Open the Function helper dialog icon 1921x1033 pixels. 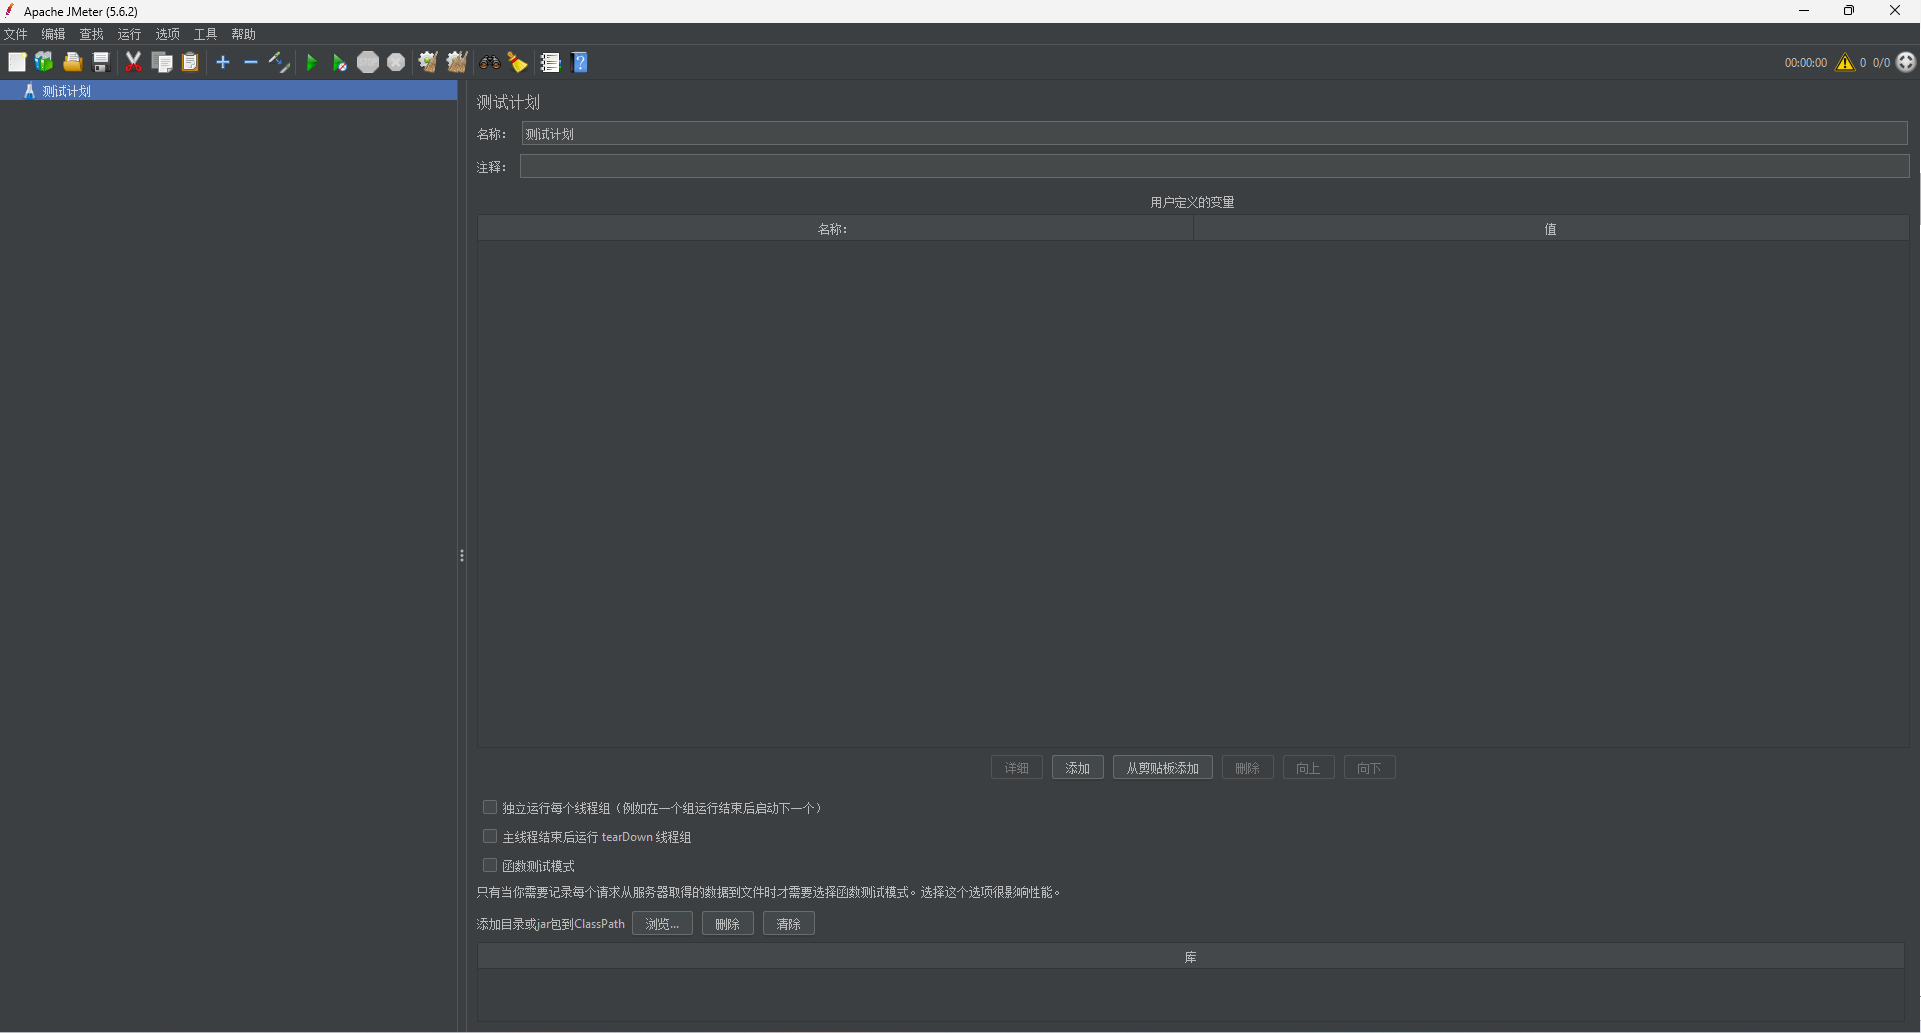coord(550,62)
